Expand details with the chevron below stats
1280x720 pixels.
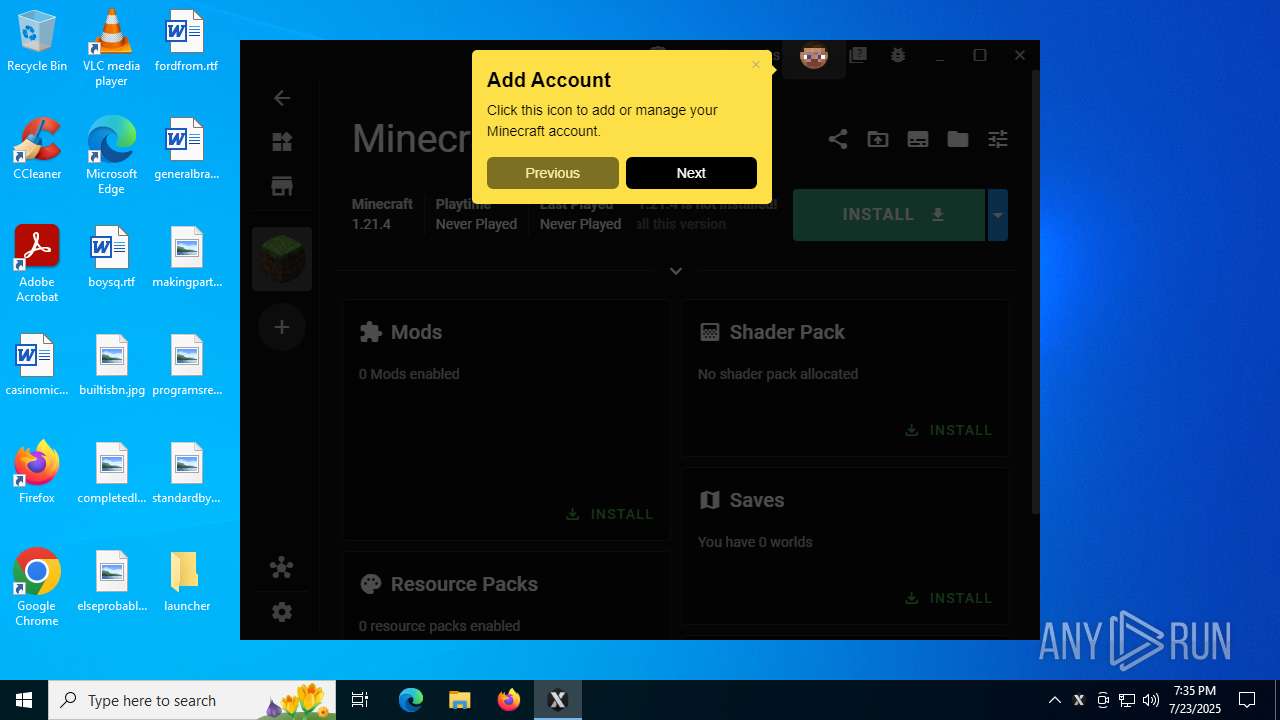676,271
